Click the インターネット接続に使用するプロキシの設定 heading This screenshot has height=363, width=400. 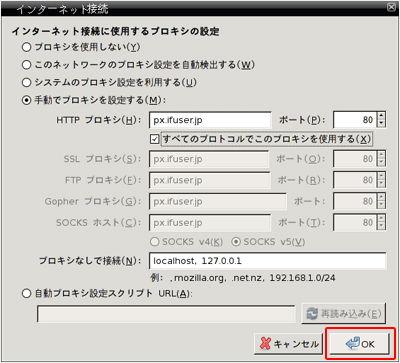coord(116,32)
